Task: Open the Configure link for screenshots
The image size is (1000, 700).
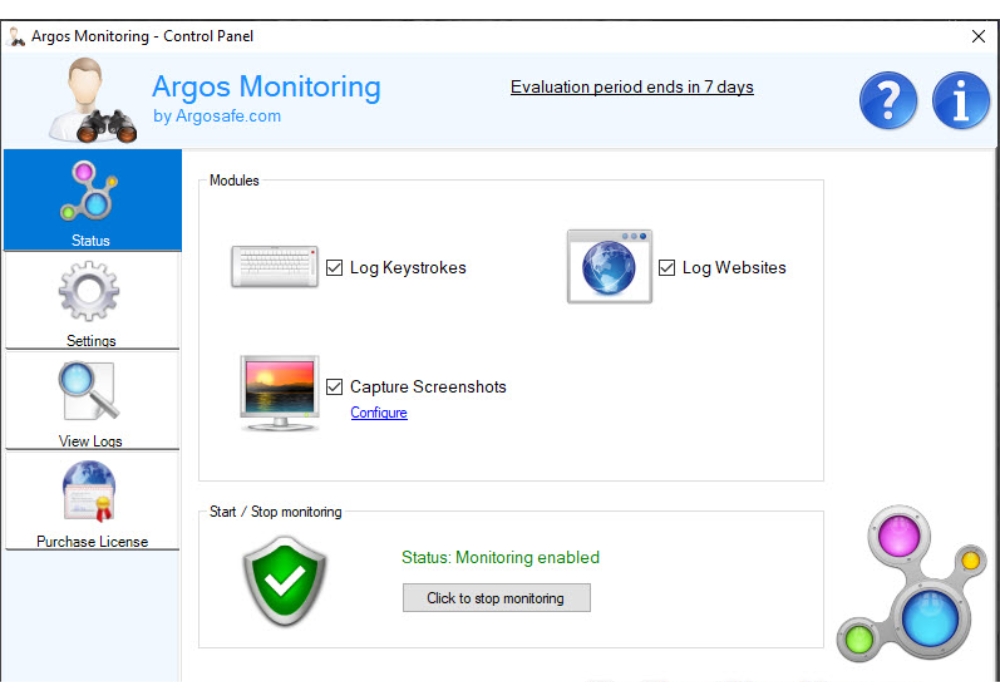Action: pos(379,412)
